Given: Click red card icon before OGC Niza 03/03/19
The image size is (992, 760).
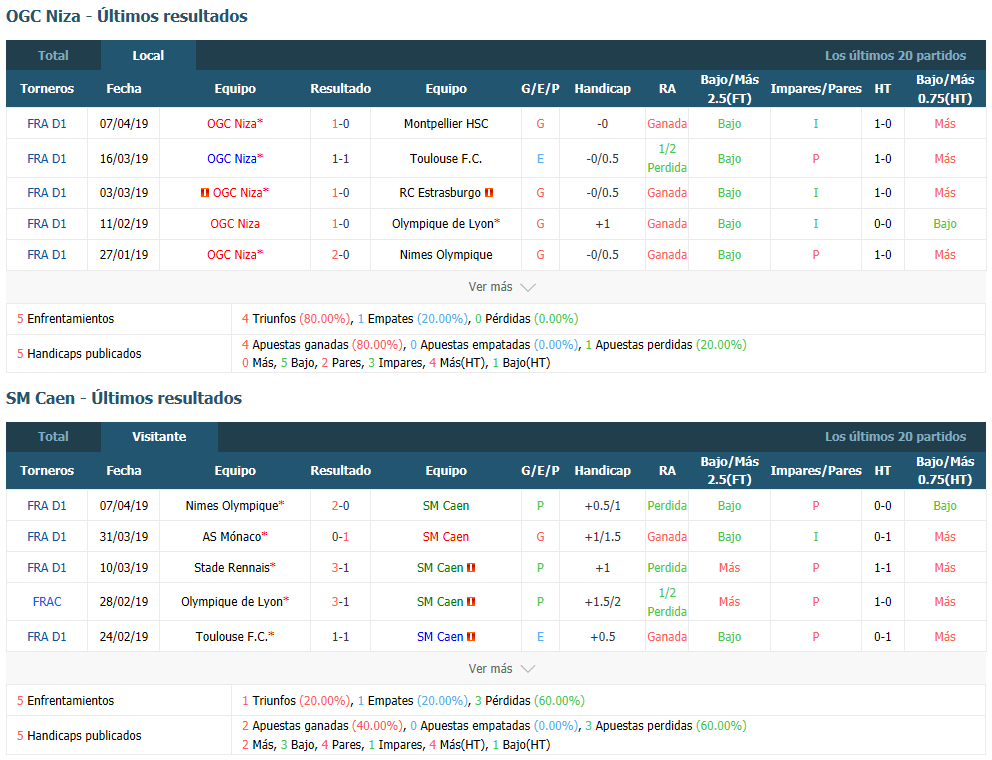Looking at the screenshot, I should (x=204, y=192).
